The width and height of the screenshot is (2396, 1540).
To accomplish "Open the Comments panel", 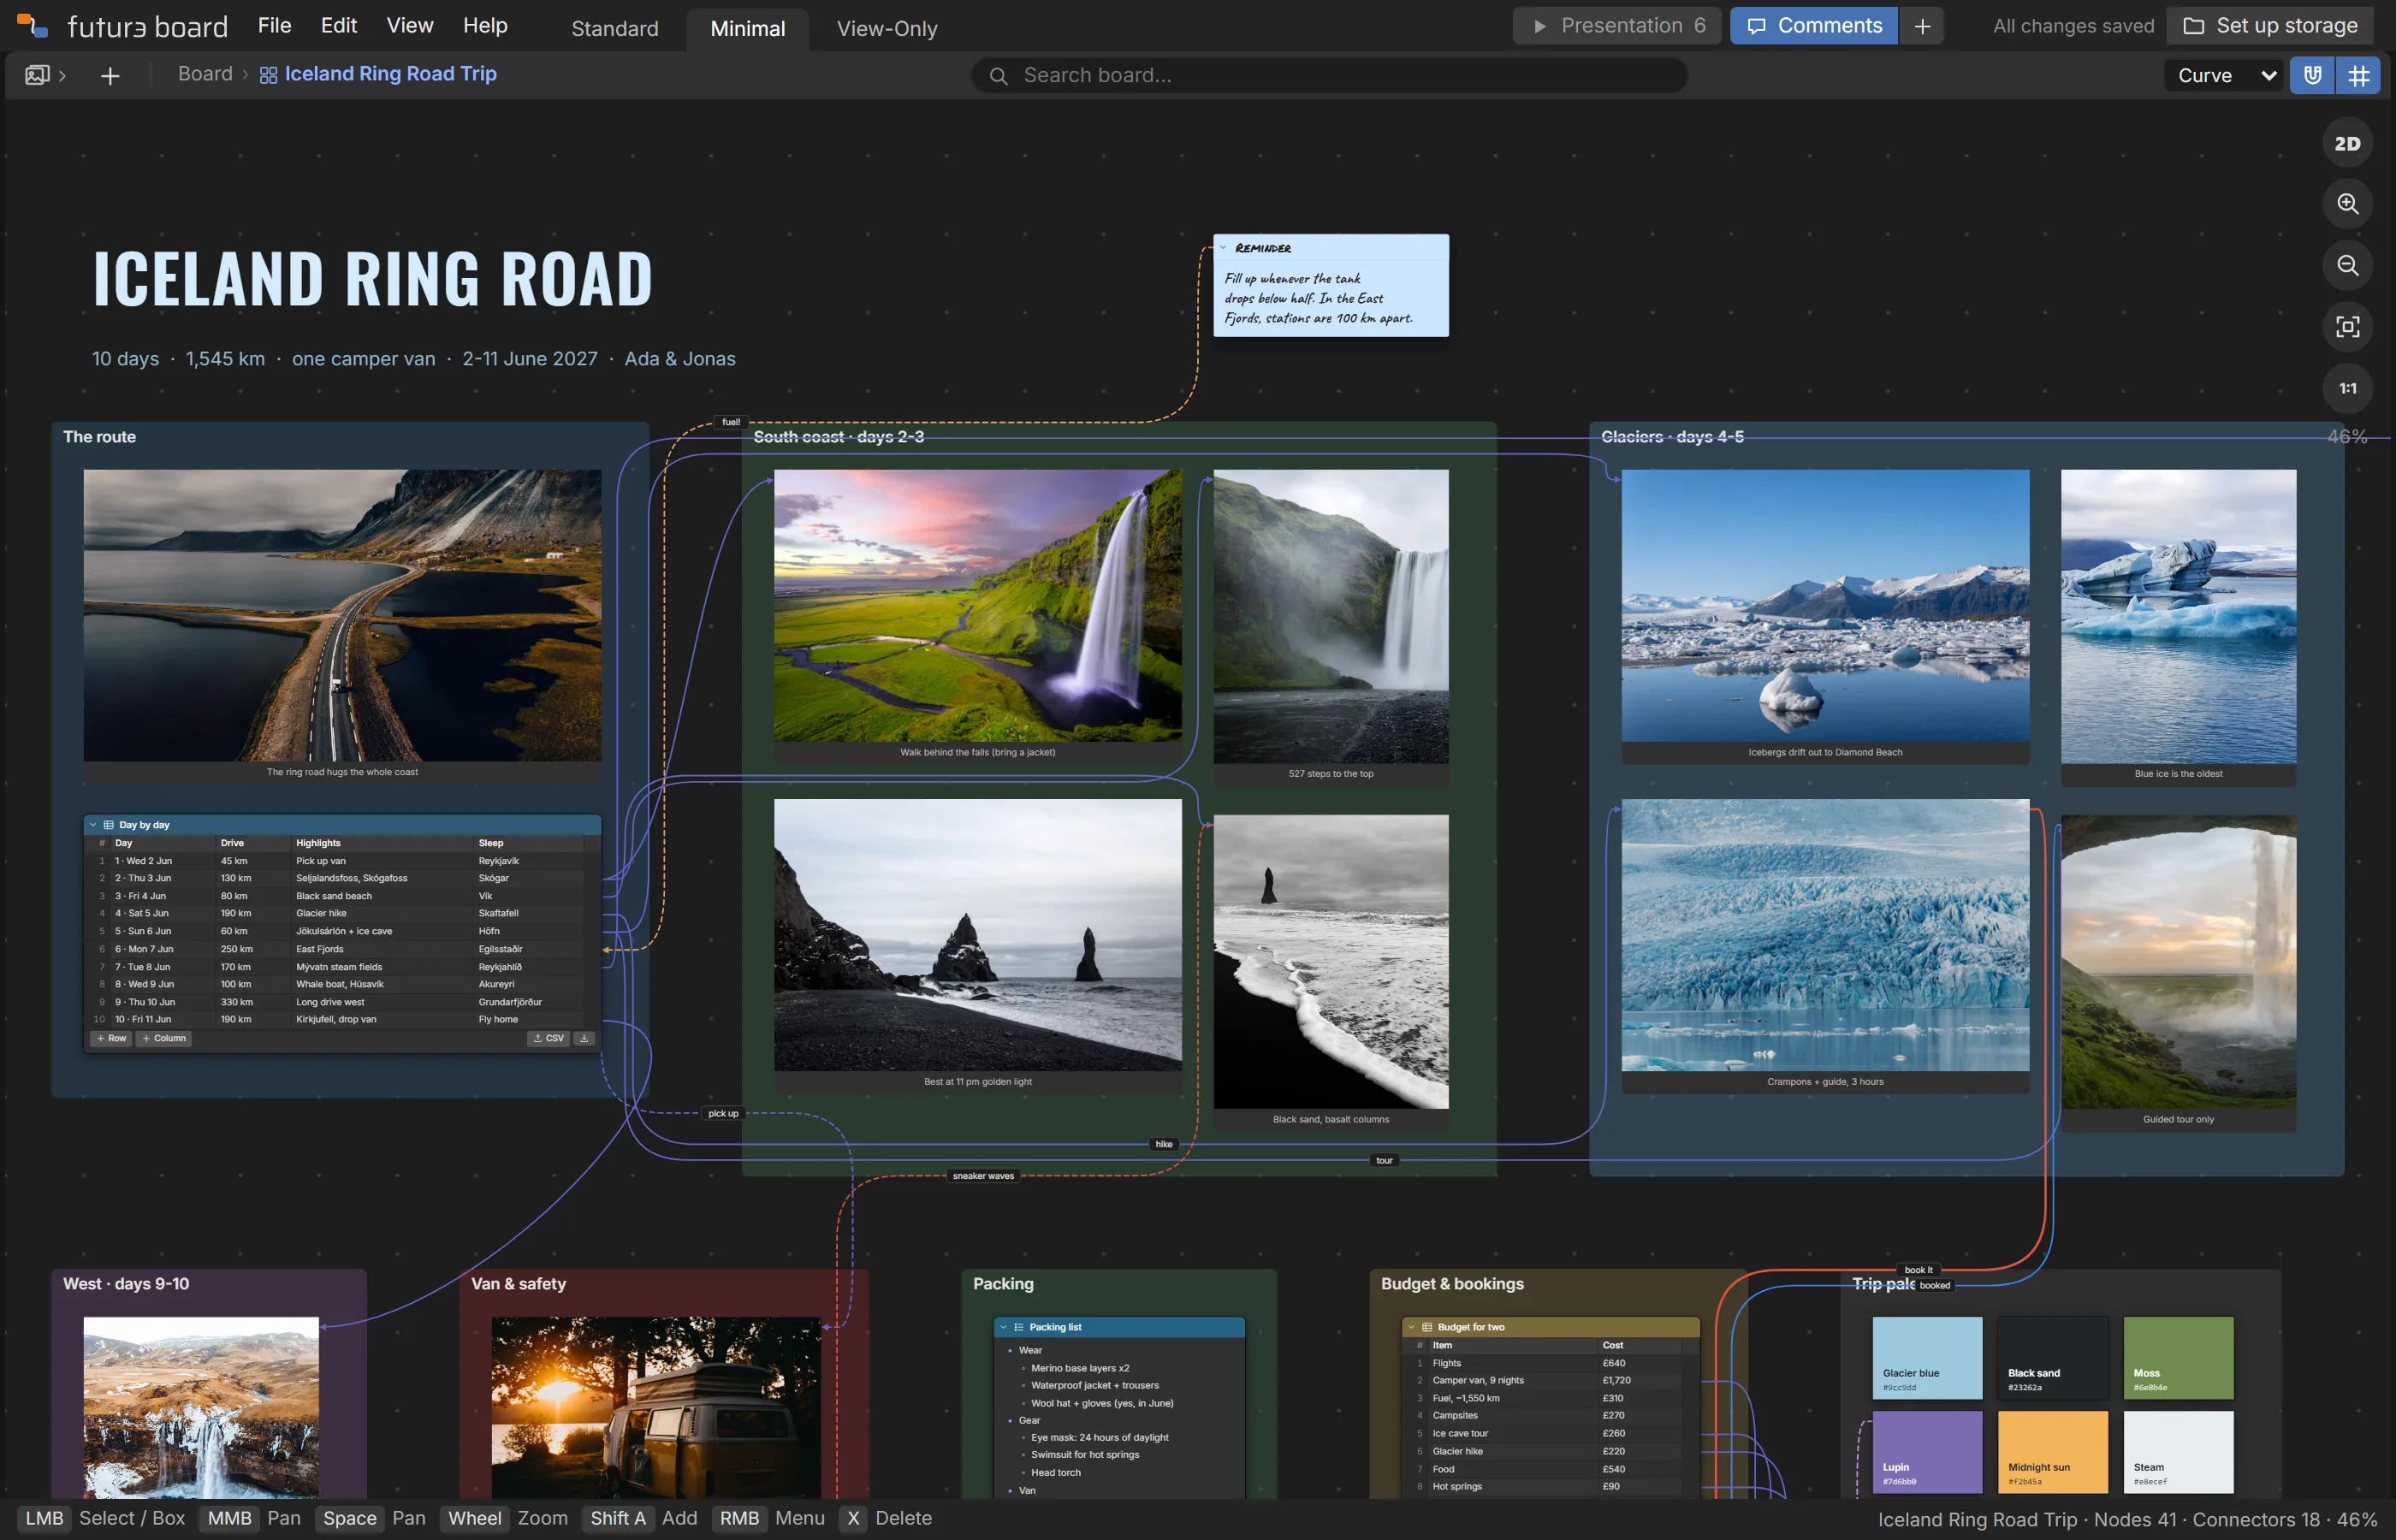I will (x=1813, y=26).
